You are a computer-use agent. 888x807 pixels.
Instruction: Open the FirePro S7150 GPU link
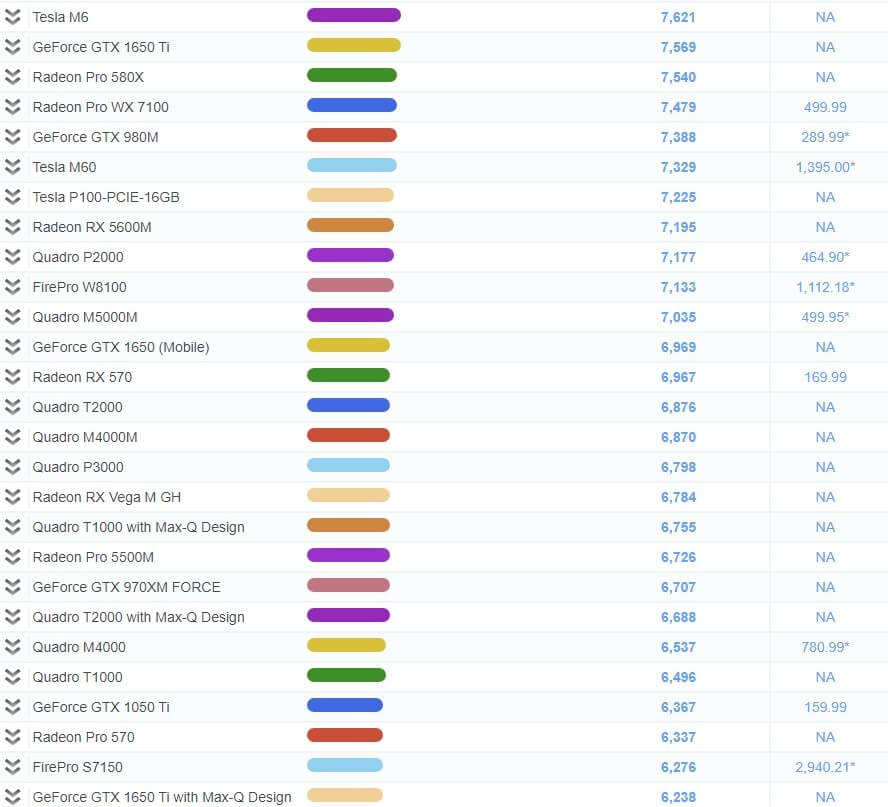coord(78,768)
